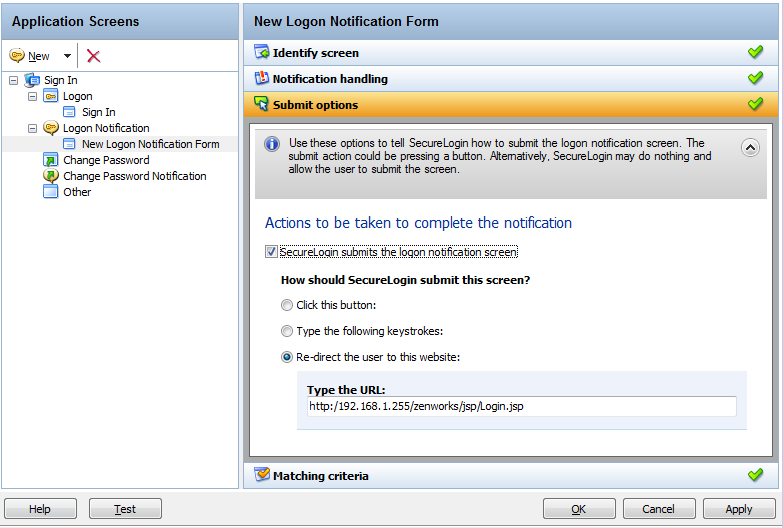Select the Click this button option
Screen dimensions: 783x528
coord(288,305)
